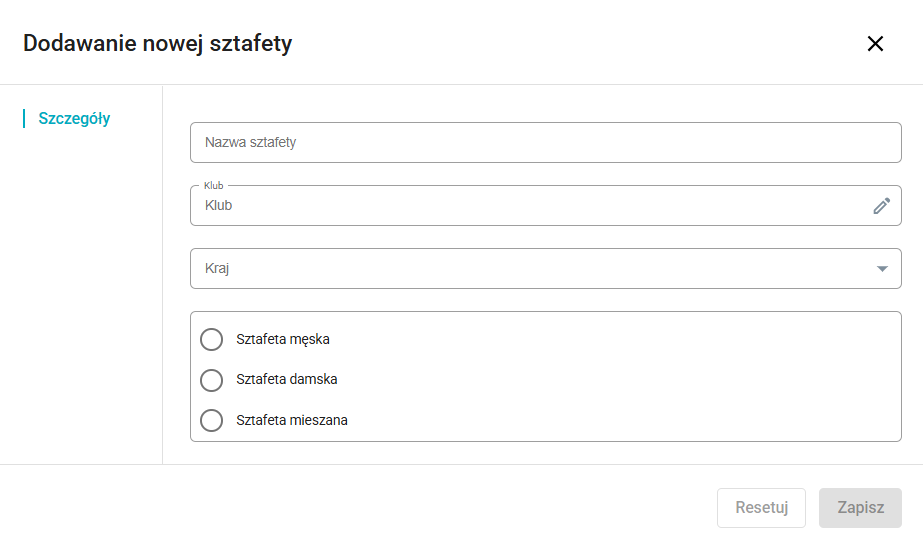Click the Kraj placeholder text

pyautogui.click(x=217, y=269)
